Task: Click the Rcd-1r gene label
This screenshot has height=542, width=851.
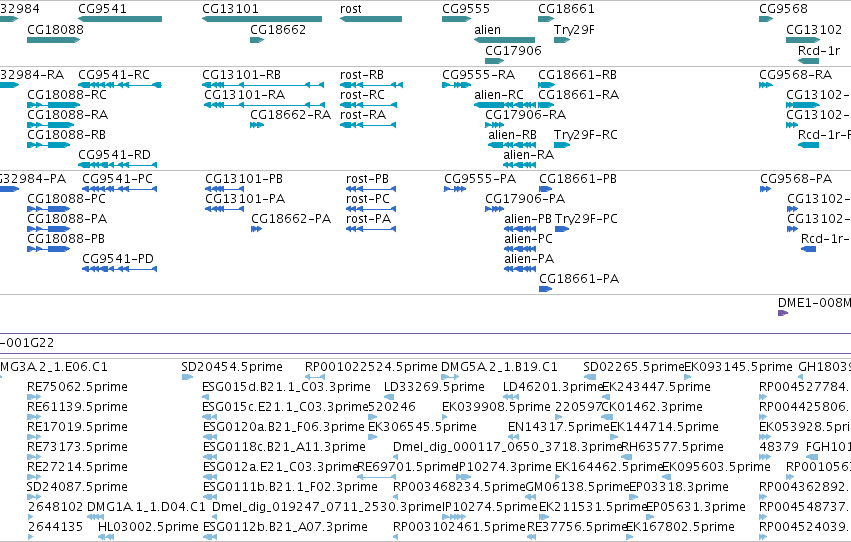Action: (x=819, y=50)
